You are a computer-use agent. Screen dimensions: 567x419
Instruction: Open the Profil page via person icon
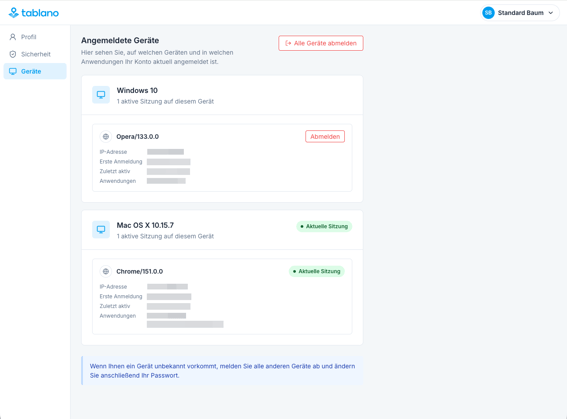click(13, 37)
